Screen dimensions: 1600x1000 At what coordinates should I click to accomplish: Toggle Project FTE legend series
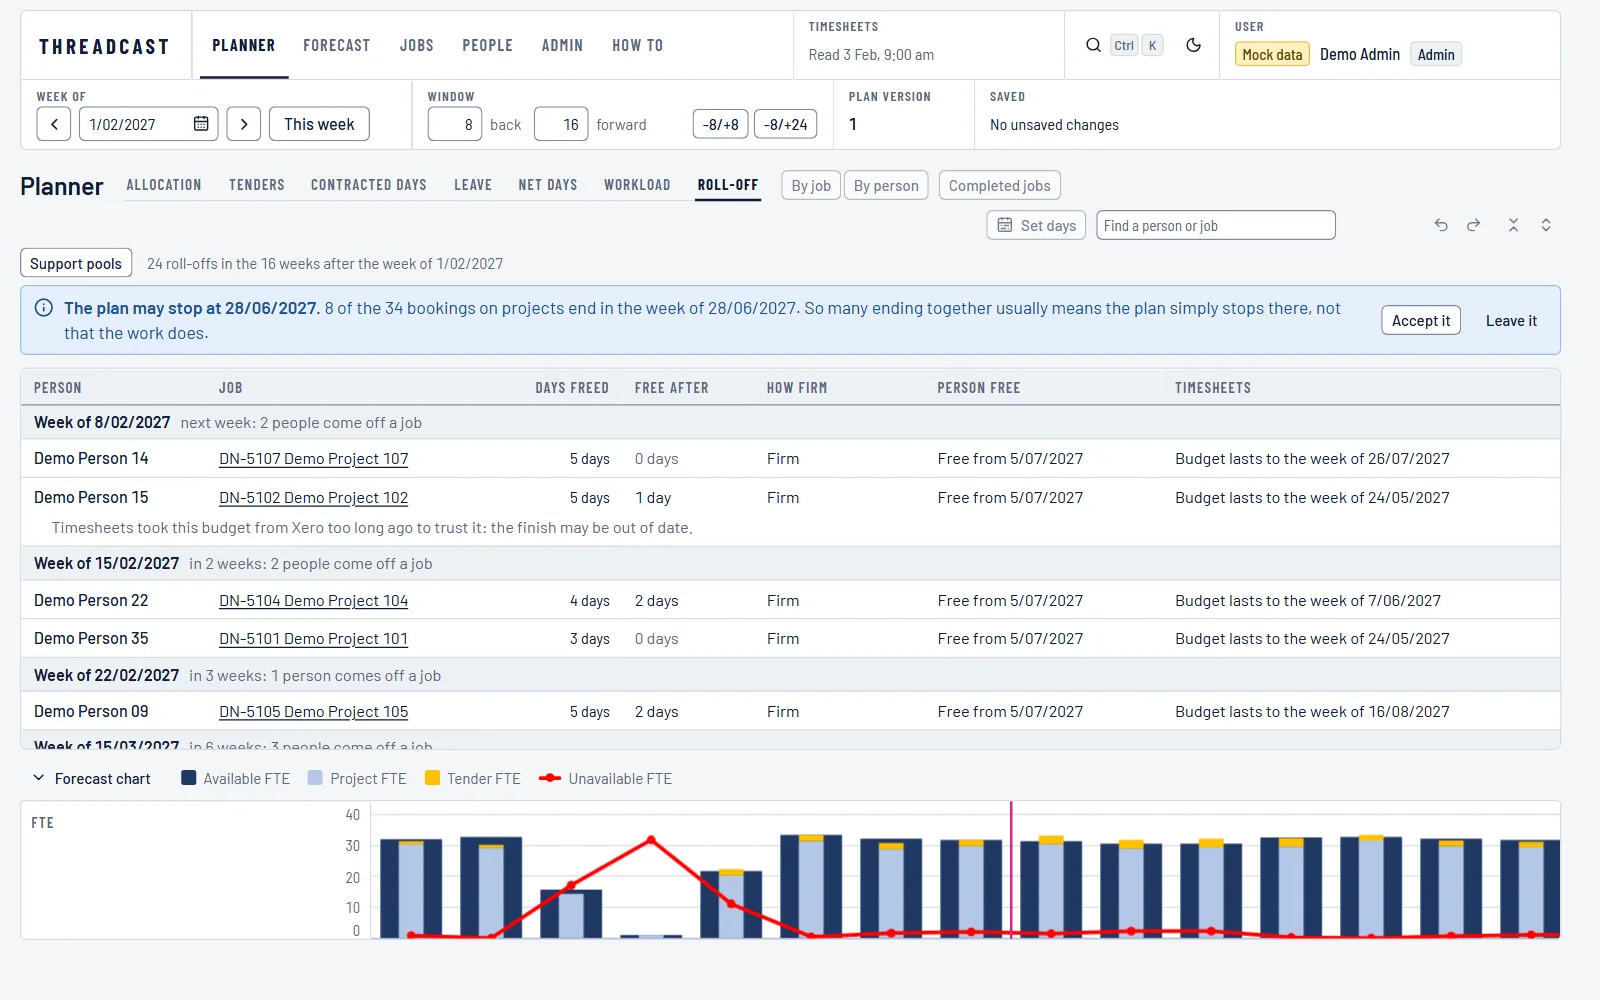click(x=357, y=778)
